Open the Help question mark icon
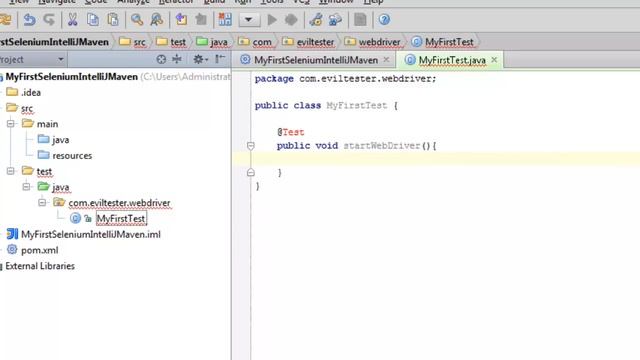 coord(384,20)
